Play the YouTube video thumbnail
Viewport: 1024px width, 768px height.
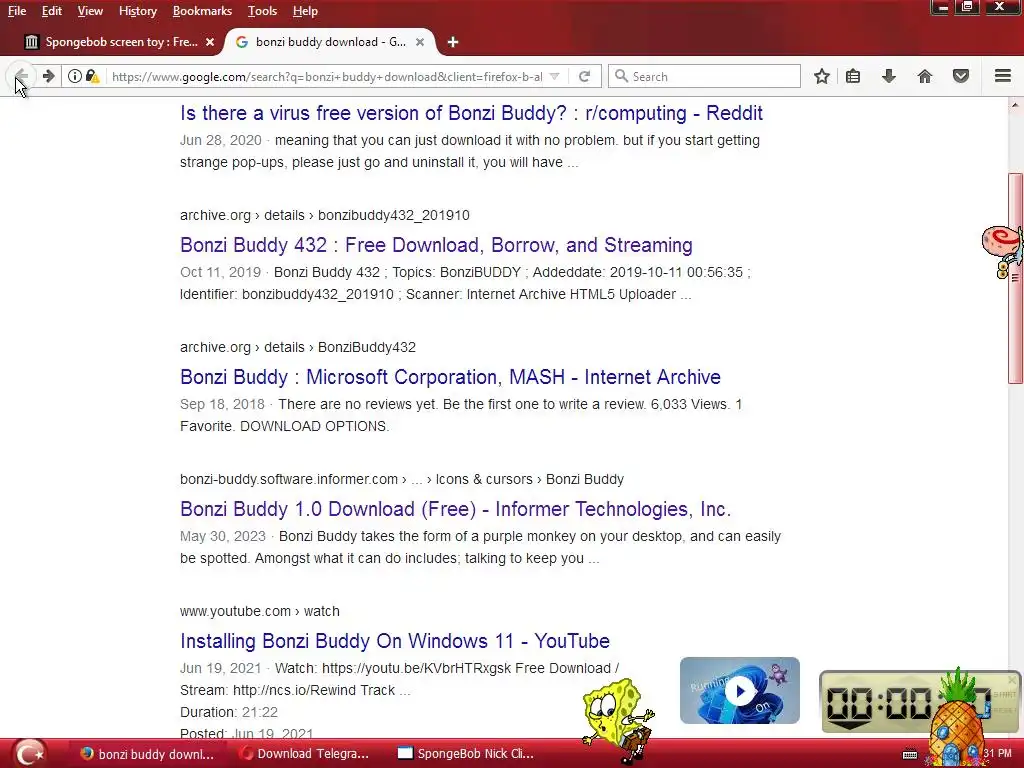[739, 690]
